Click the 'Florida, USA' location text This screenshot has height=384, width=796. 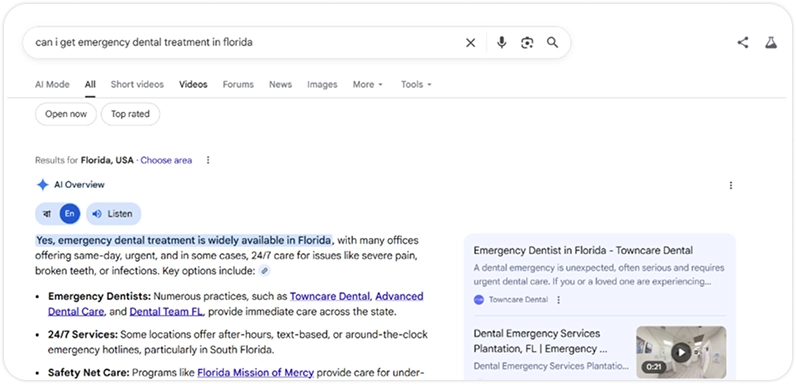[x=107, y=161]
